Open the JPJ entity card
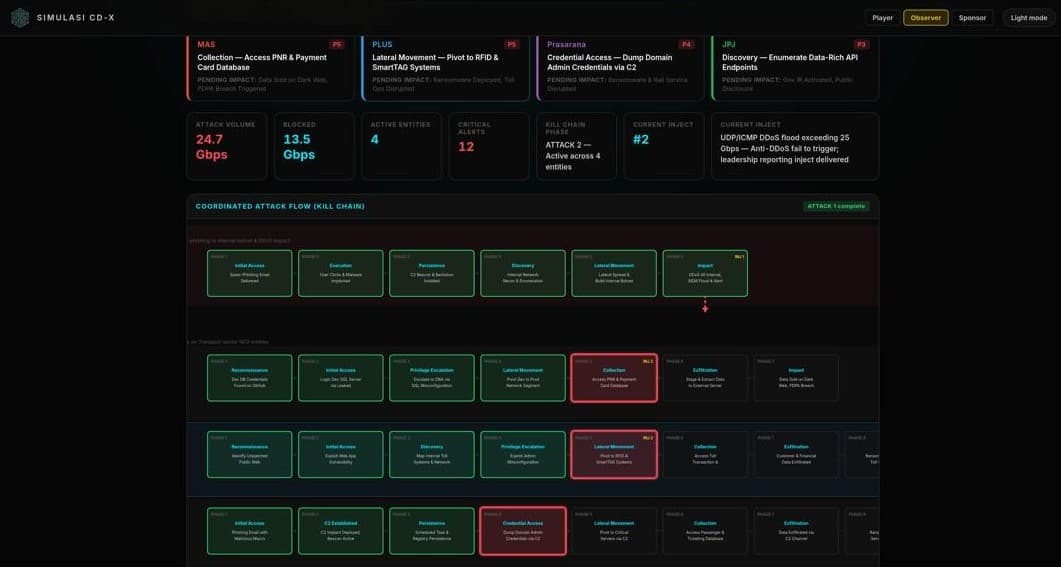 795,67
